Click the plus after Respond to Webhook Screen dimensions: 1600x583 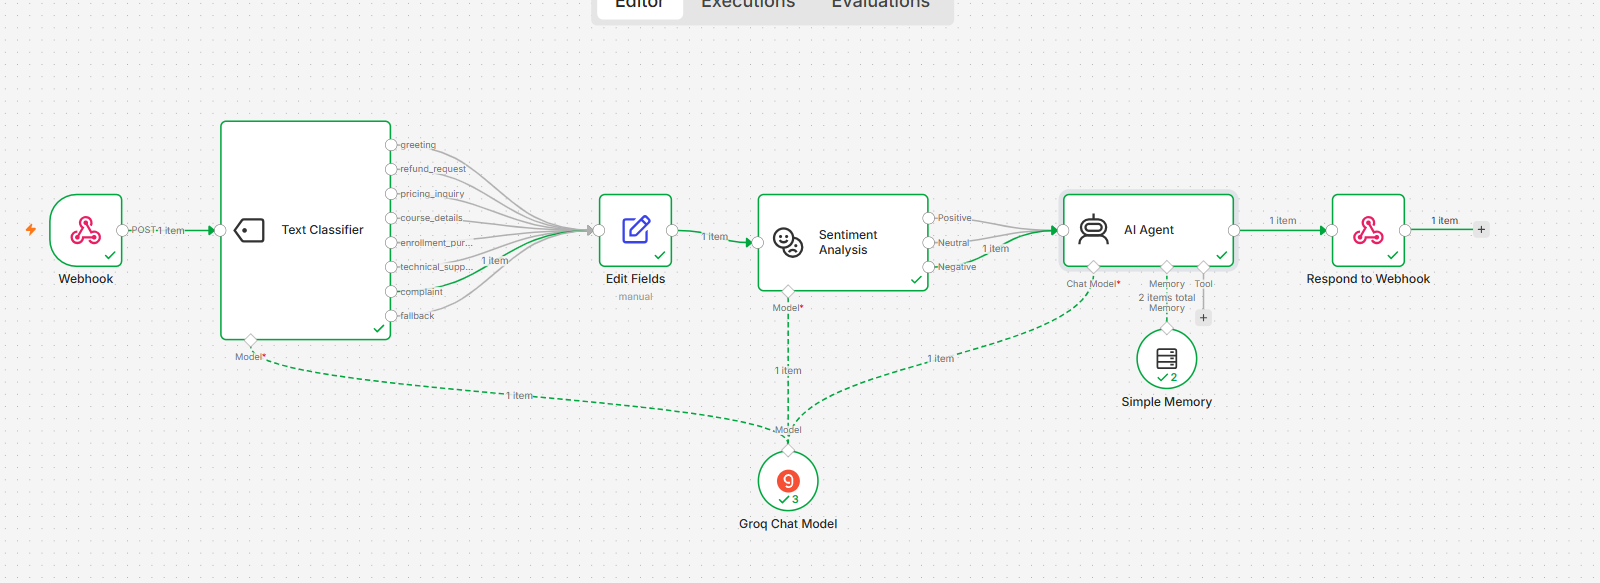[1481, 230]
